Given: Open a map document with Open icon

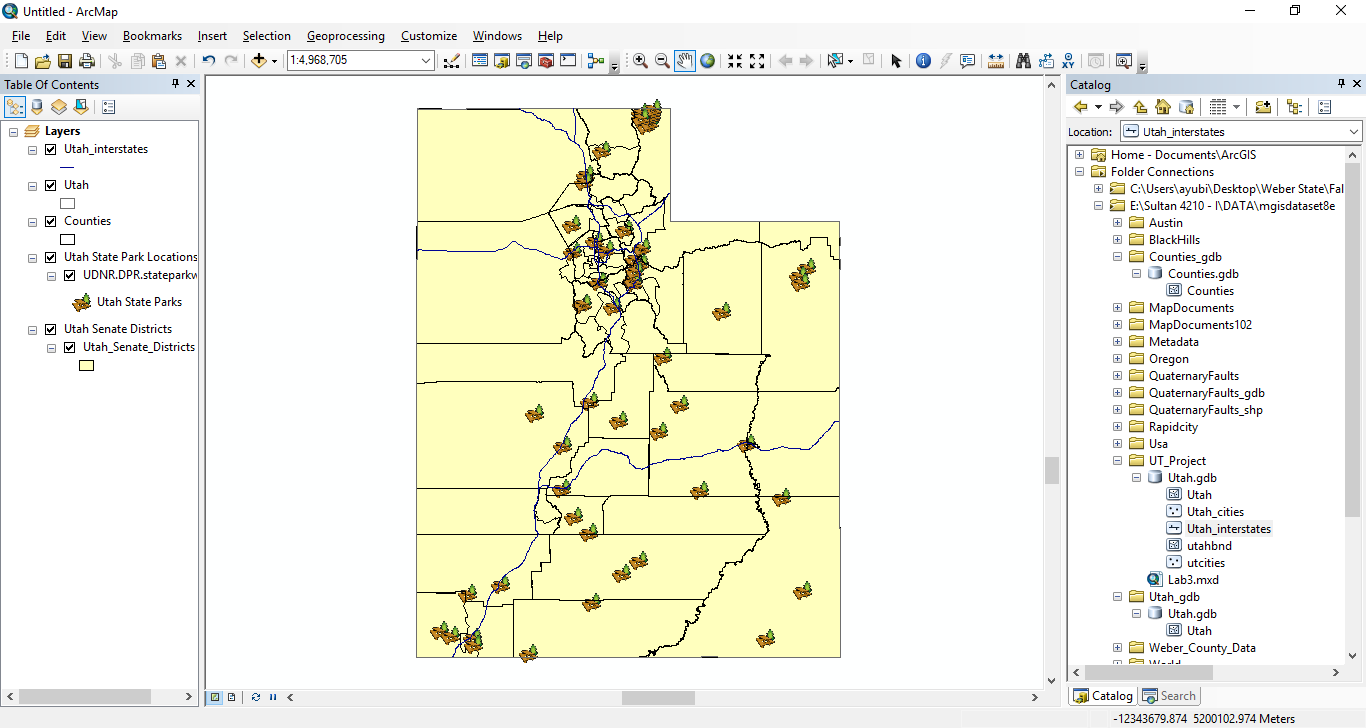Looking at the screenshot, I should [x=43, y=61].
